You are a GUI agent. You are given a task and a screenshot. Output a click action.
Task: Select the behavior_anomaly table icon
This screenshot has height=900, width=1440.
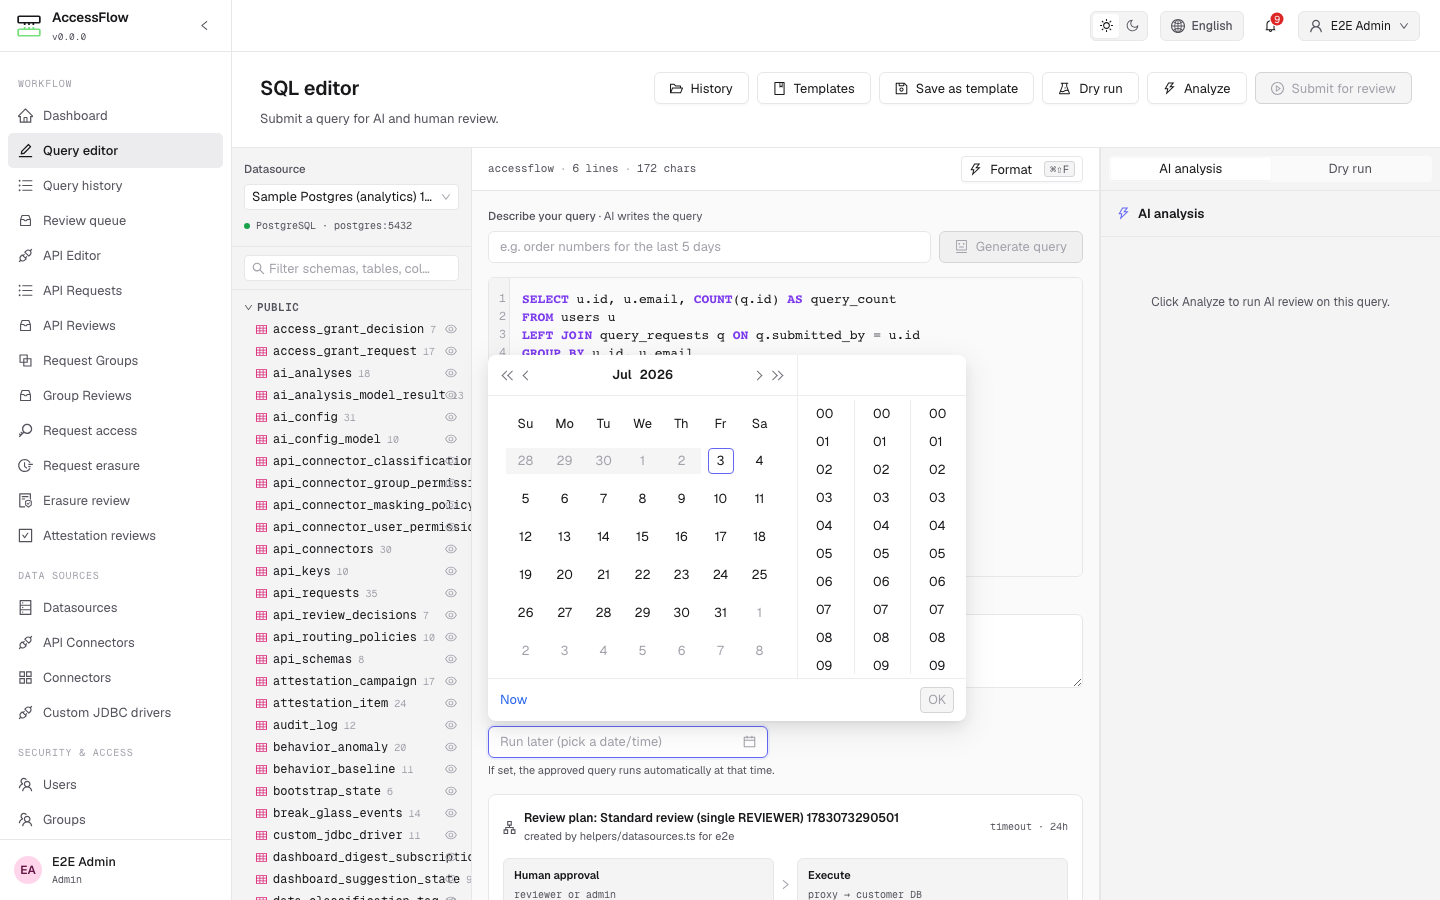261,747
